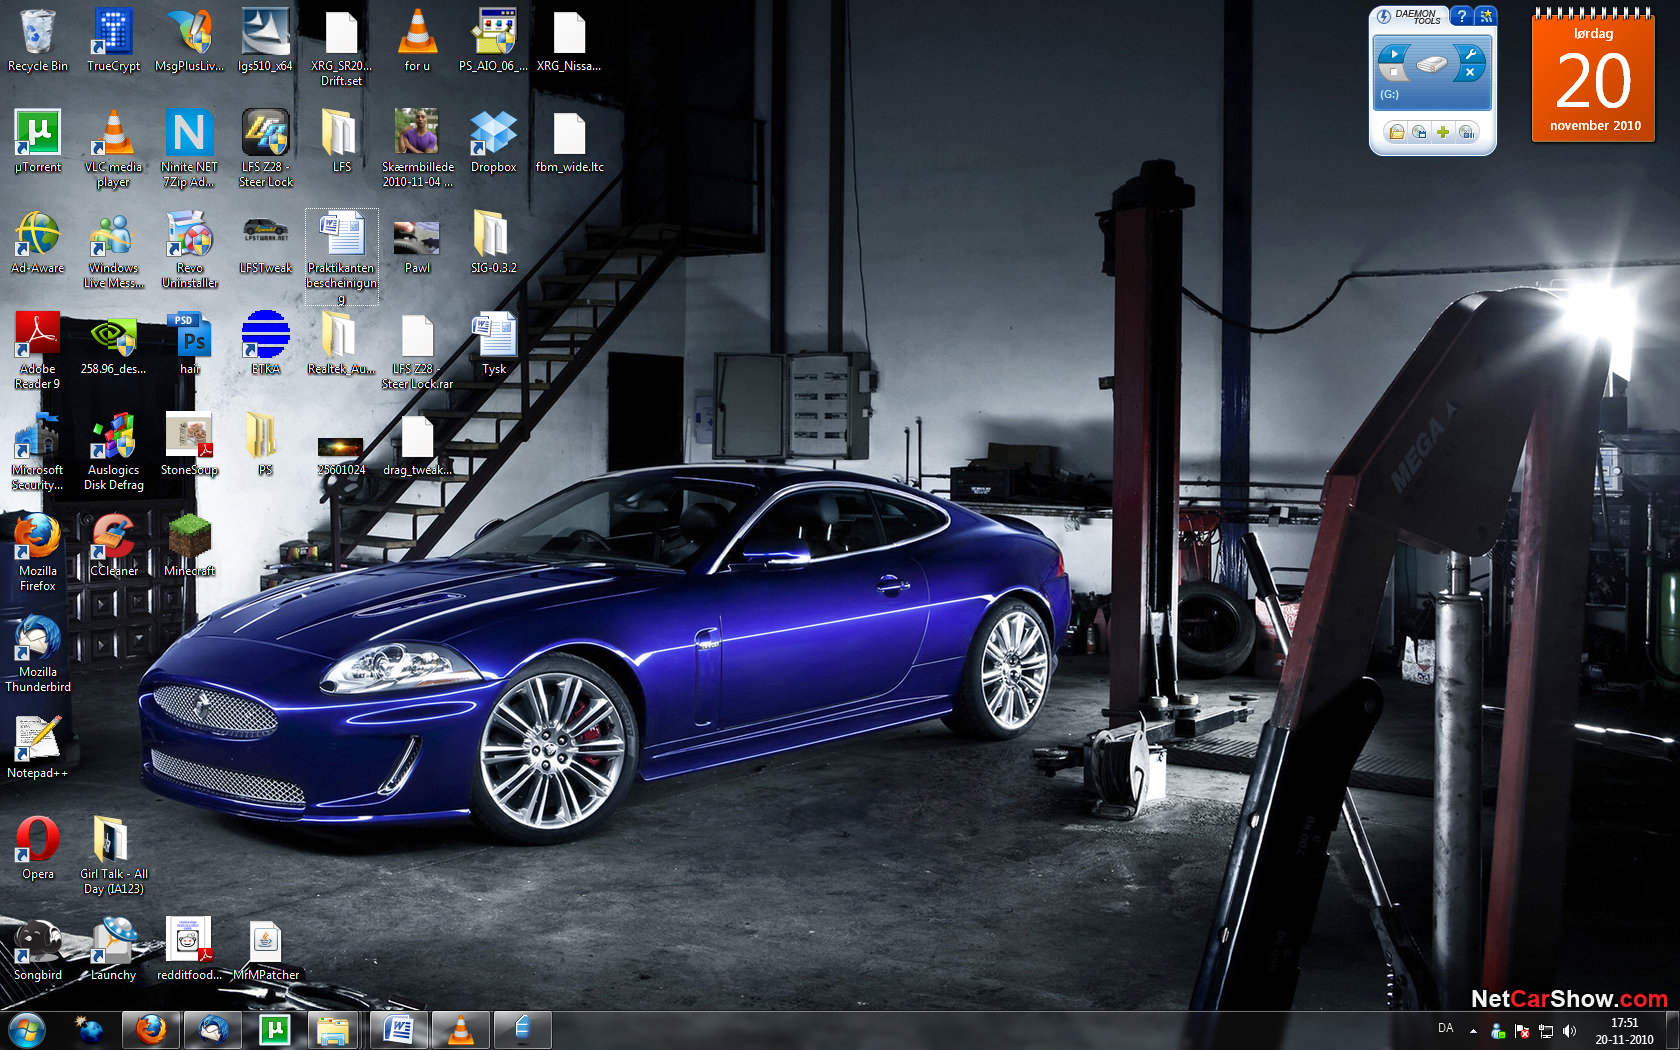Select the Mozilla Thunderbird desktop shortcut
Image resolution: width=1680 pixels, height=1050 pixels.
38,654
